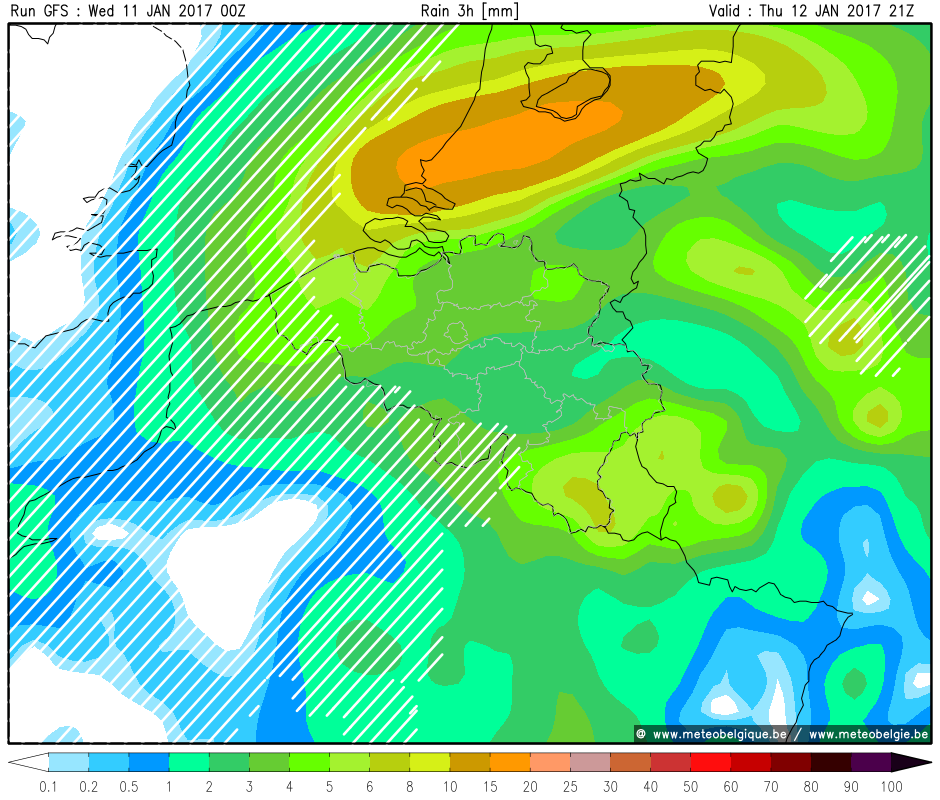Click the legend value label 50
This screenshot has height=800, width=940.
[x=691, y=786]
